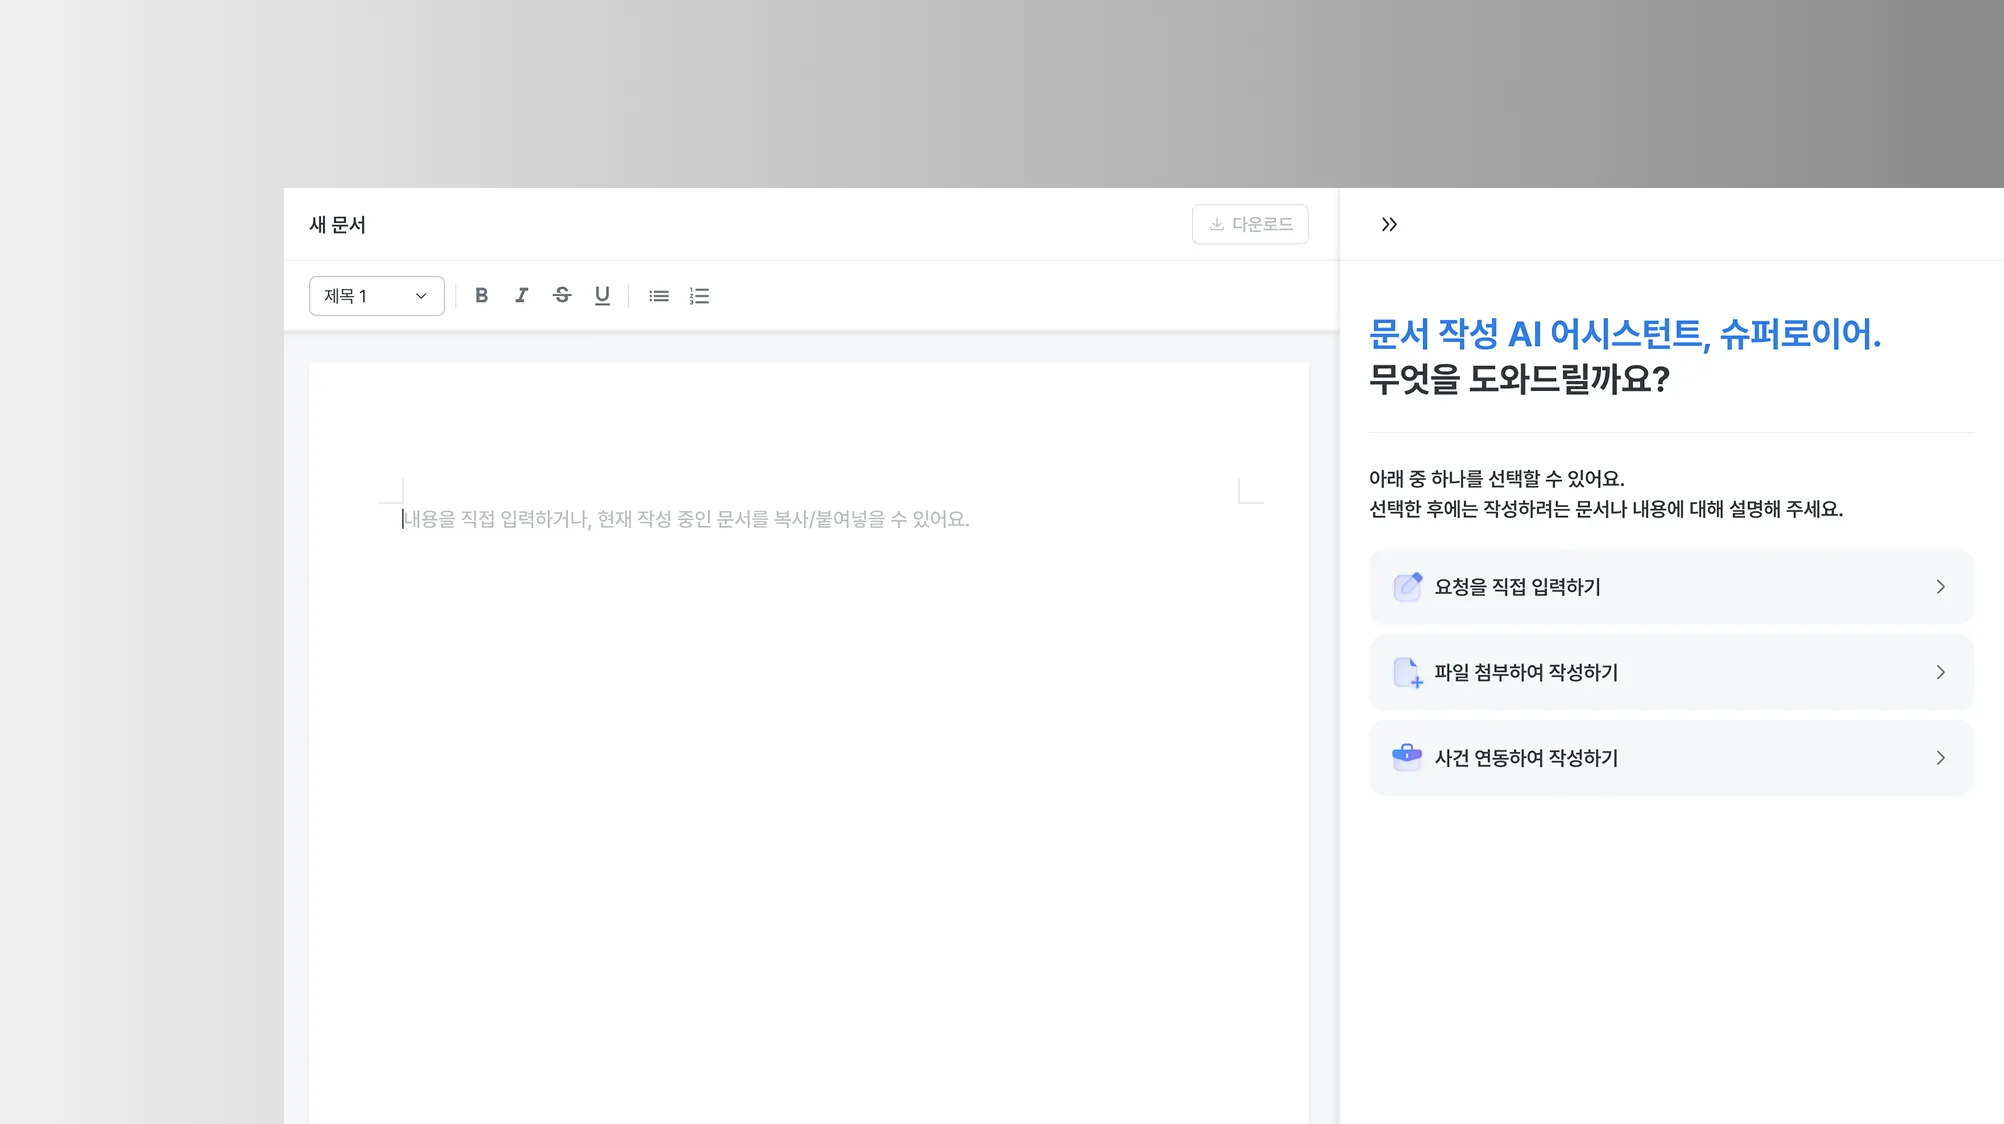Image resolution: width=2004 pixels, height=1124 pixels.
Task: Expand the 사건 연동하여 작성하기 chevron
Action: coord(1940,758)
